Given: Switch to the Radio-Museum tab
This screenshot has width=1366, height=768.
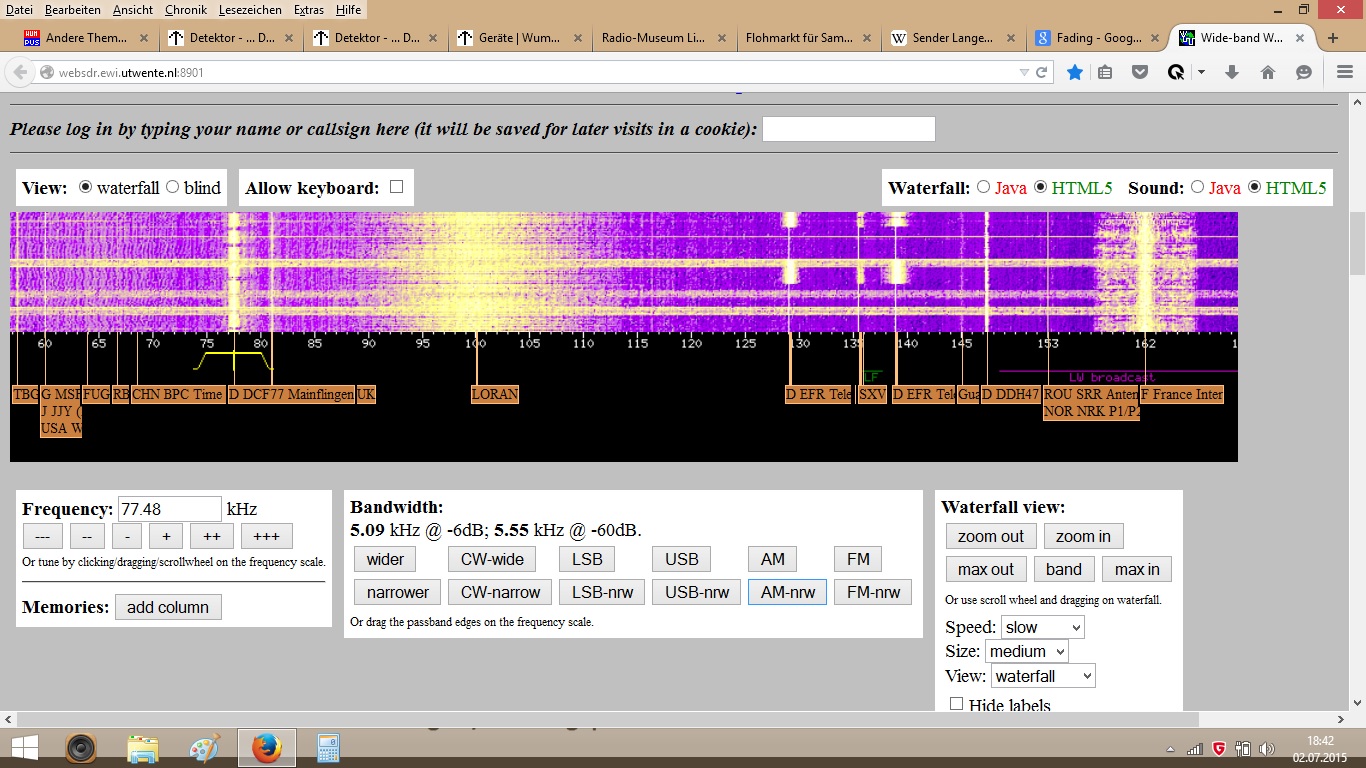Looking at the screenshot, I should pos(654,38).
